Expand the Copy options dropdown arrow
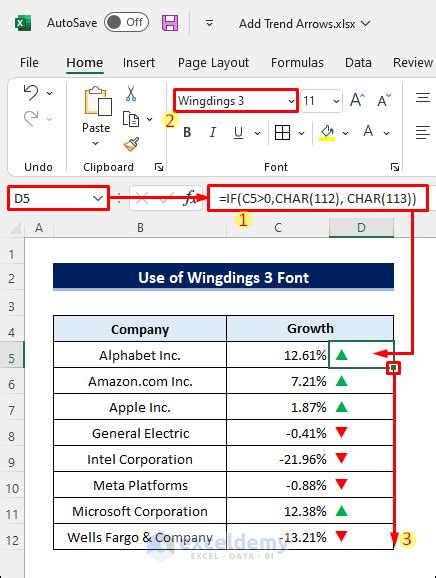The width and height of the screenshot is (436, 578). pyautogui.click(x=149, y=119)
